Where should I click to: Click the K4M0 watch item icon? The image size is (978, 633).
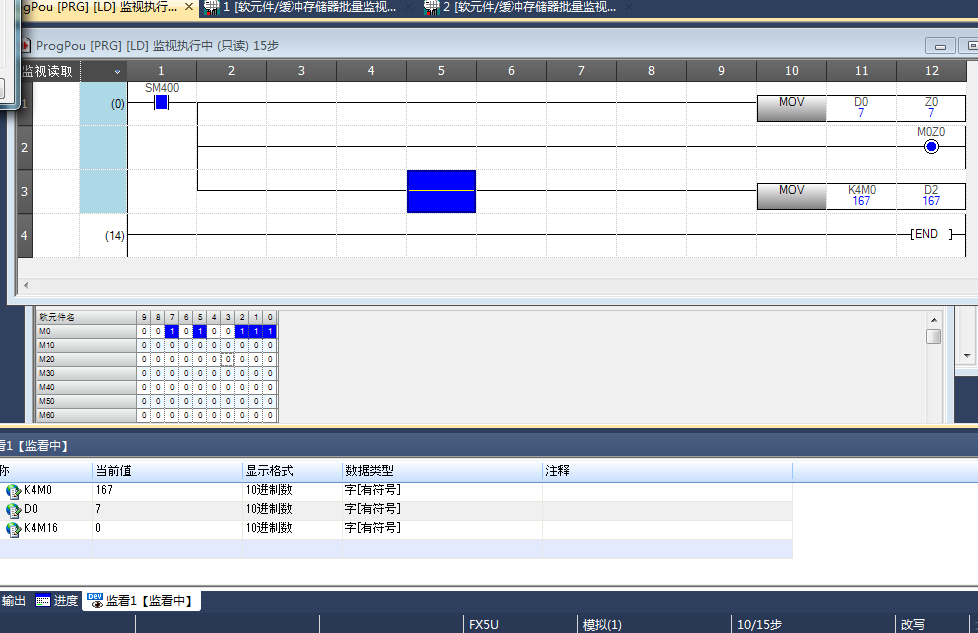tap(13, 491)
